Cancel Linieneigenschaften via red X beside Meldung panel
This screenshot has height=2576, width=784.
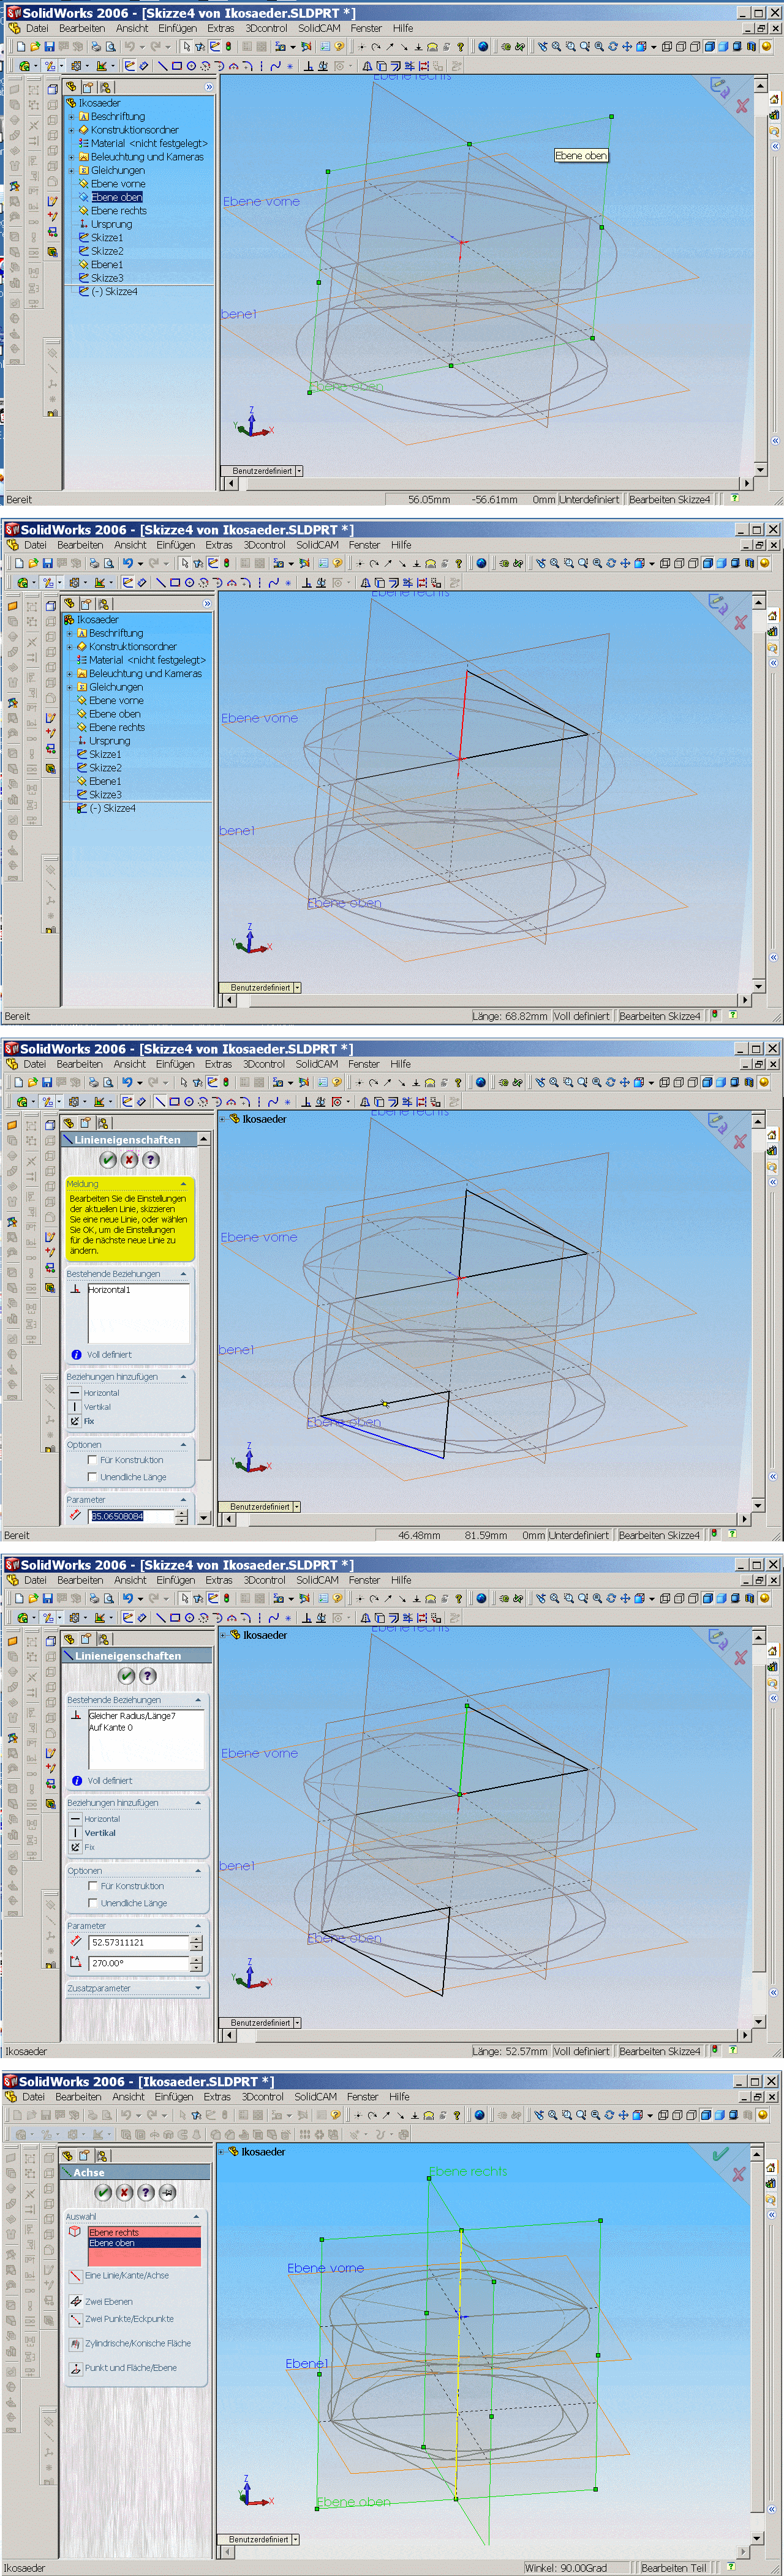pyautogui.click(x=129, y=1160)
